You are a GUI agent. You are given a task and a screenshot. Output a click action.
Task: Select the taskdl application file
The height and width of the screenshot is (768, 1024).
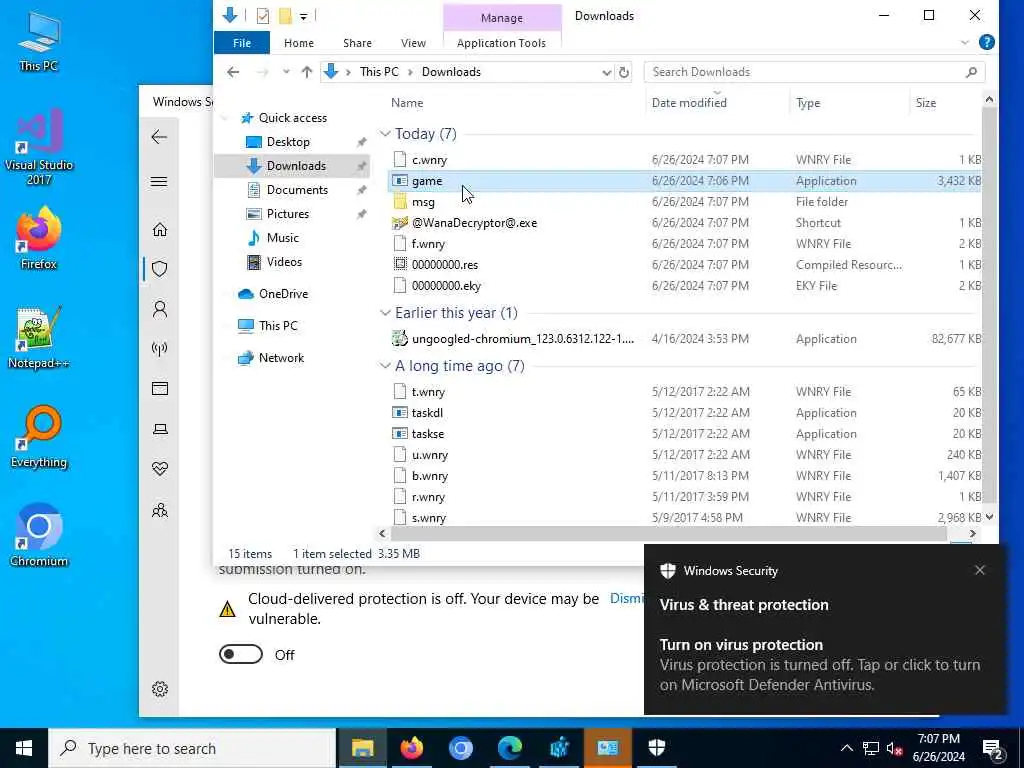(x=427, y=413)
